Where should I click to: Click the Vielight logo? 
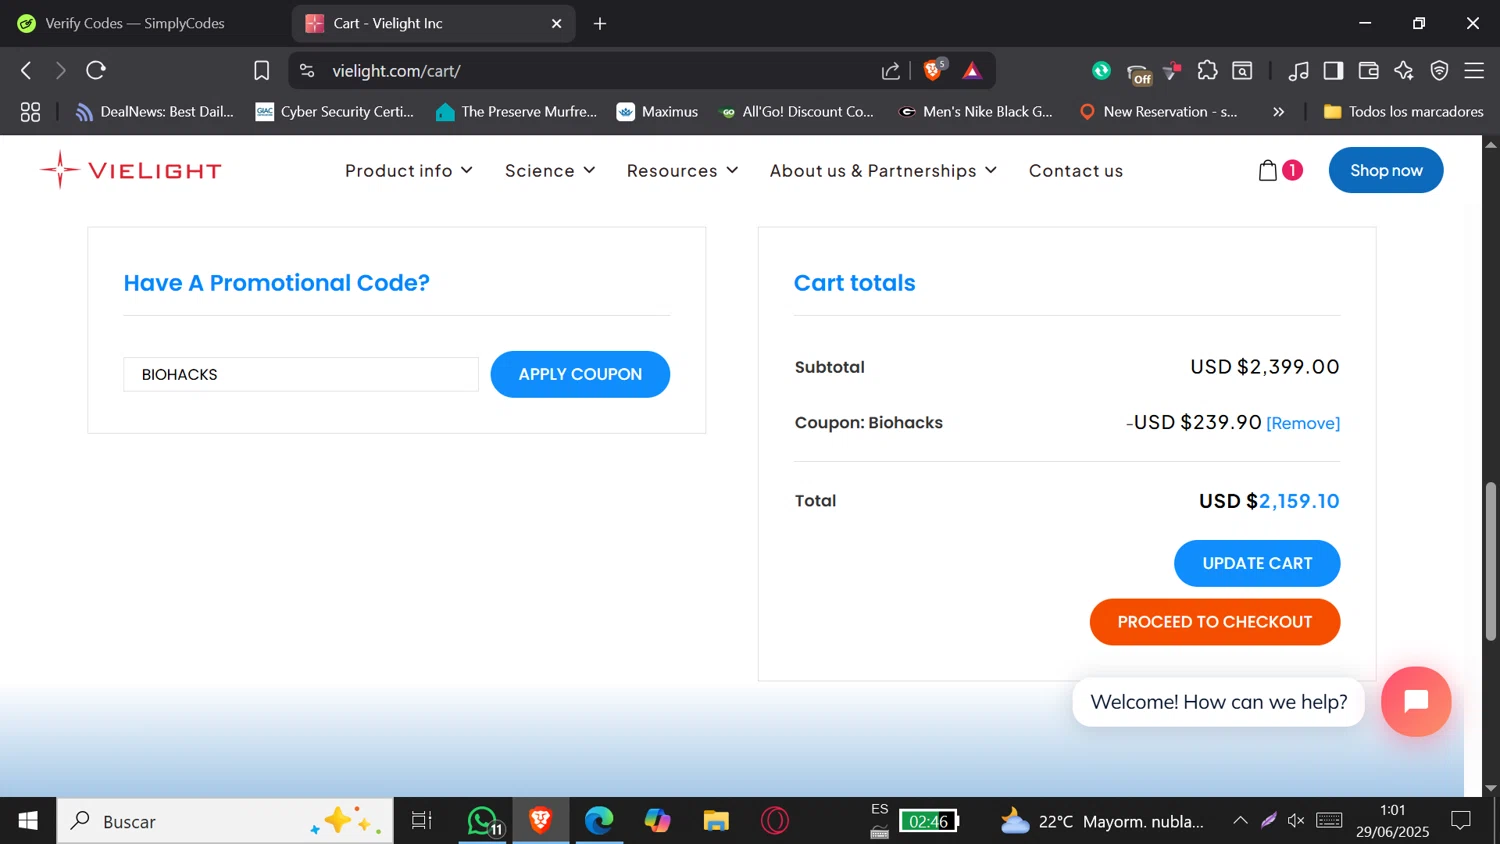click(x=131, y=170)
